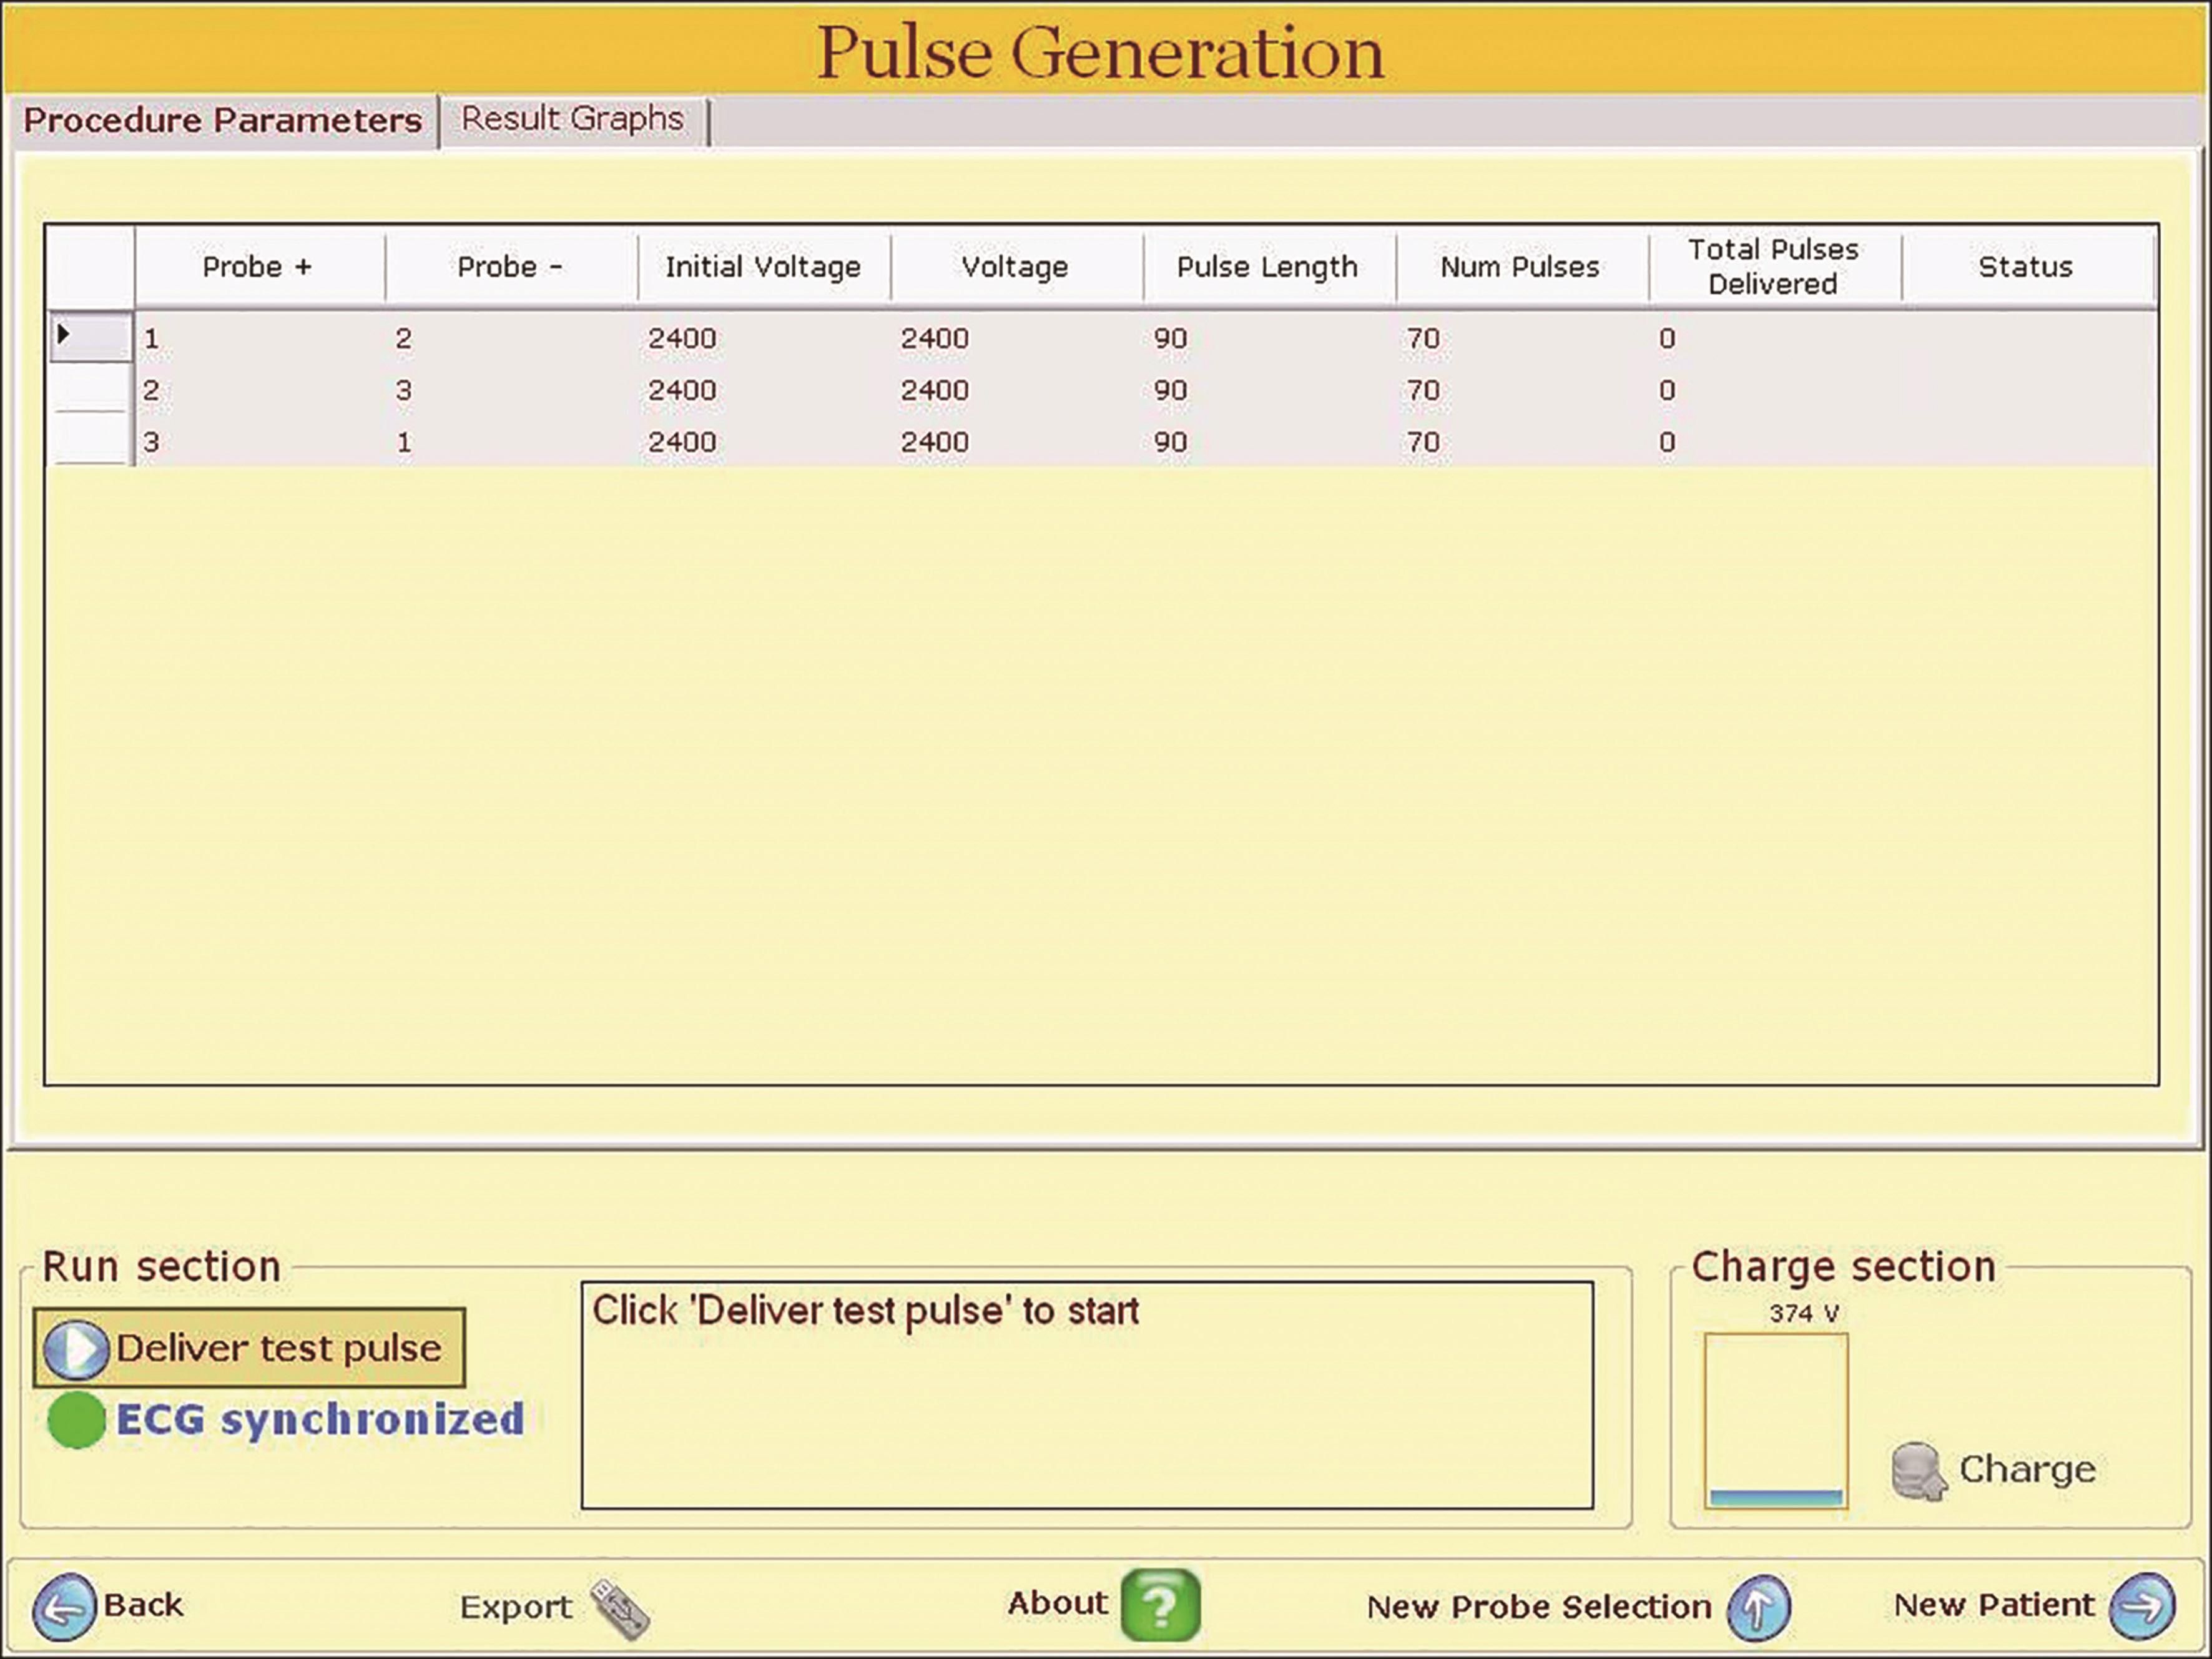Click the Charge button label
Screen dimensions: 2212x1659
click(2027, 1469)
